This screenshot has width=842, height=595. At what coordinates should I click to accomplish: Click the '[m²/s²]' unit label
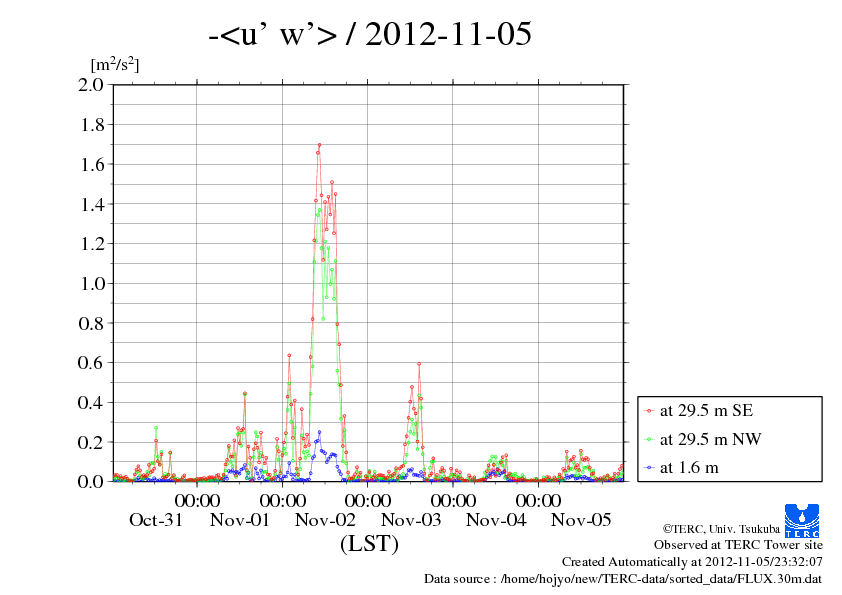tap(115, 65)
